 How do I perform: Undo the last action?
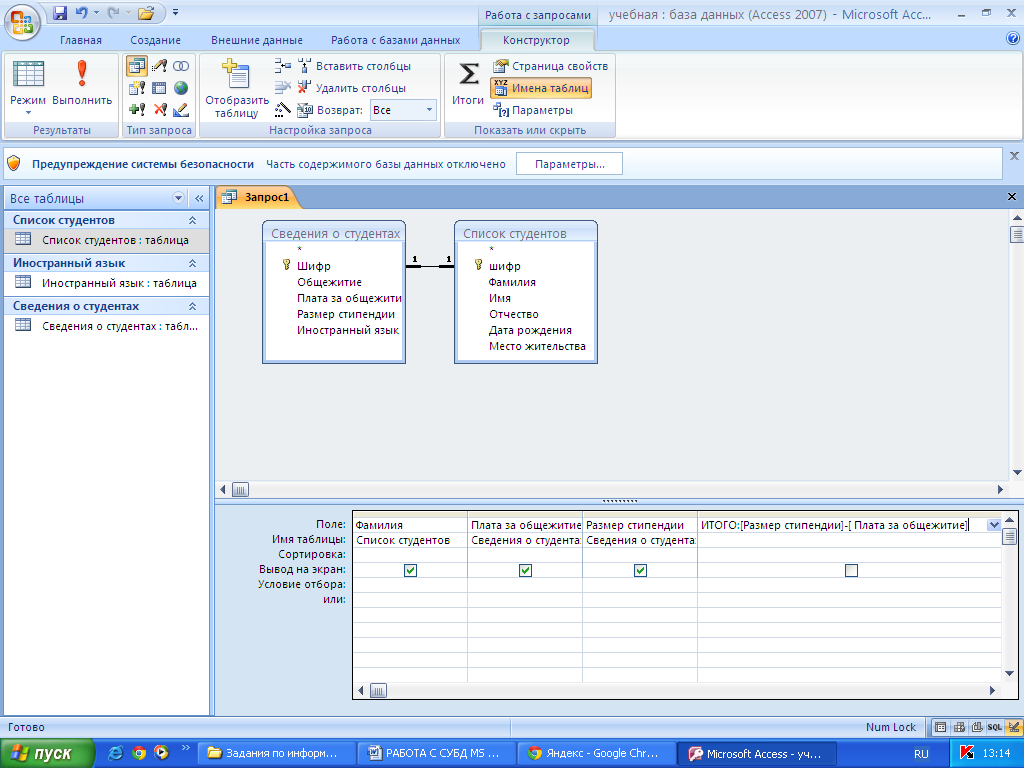click(x=82, y=12)
